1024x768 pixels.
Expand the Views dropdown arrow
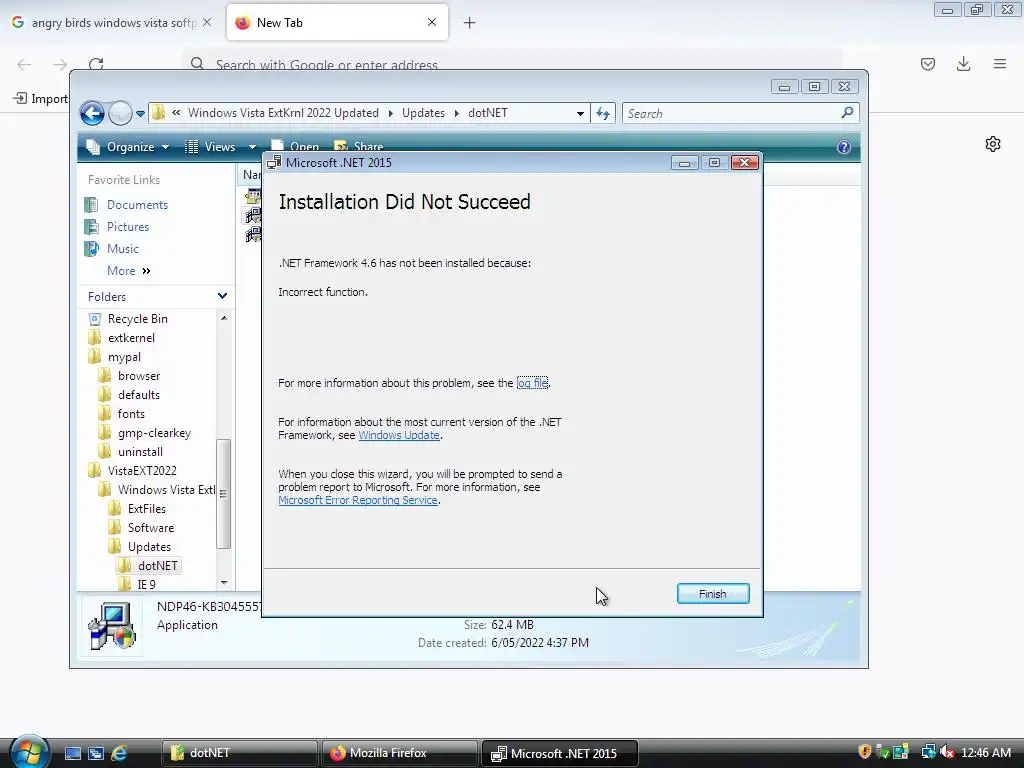252,147
